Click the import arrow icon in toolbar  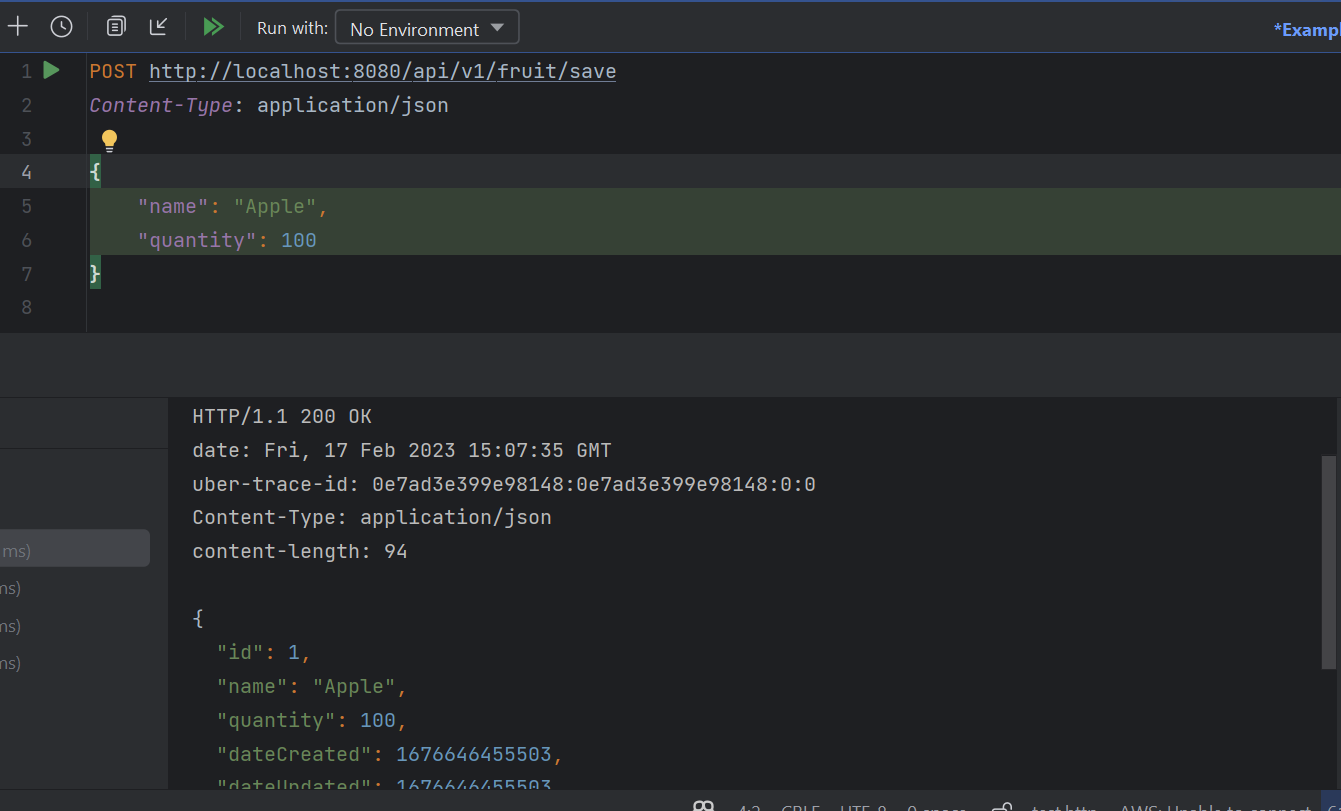[158, 27]
